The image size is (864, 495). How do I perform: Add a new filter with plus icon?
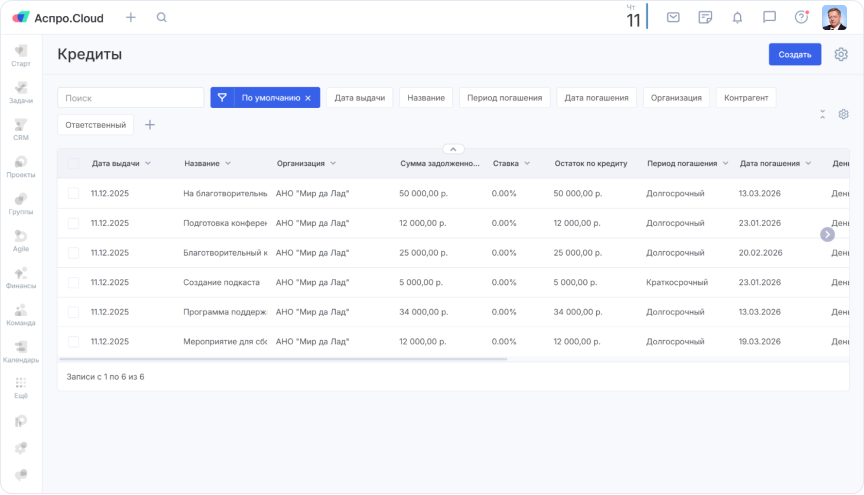[x=150, y=125]
